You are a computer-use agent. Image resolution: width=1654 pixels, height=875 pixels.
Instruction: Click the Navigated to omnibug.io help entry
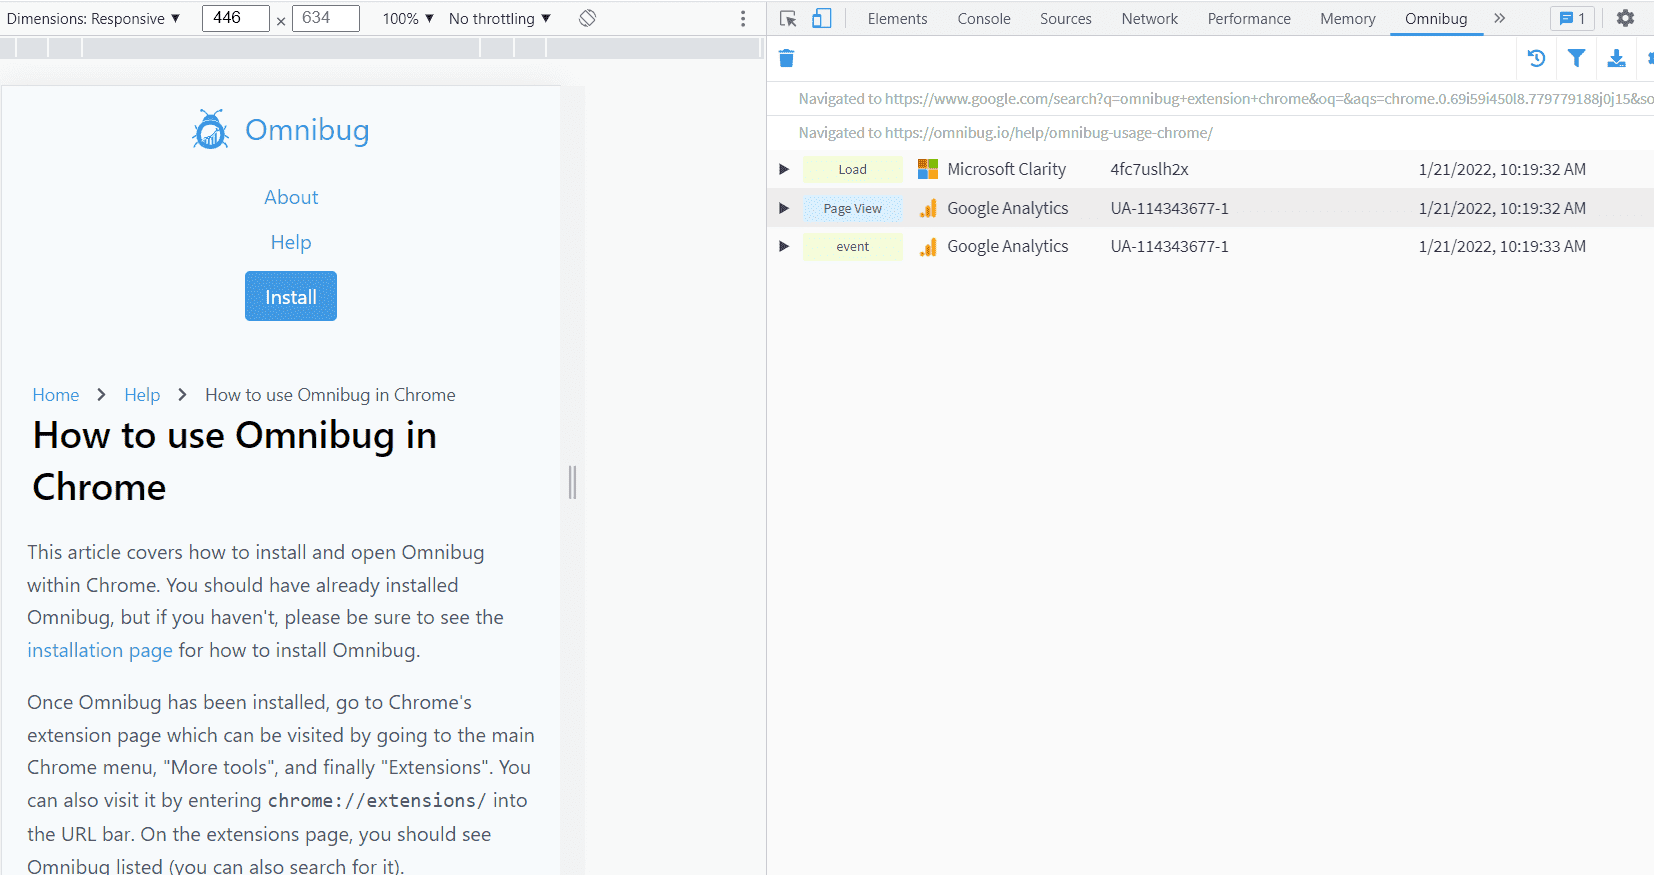(1006, 133)
